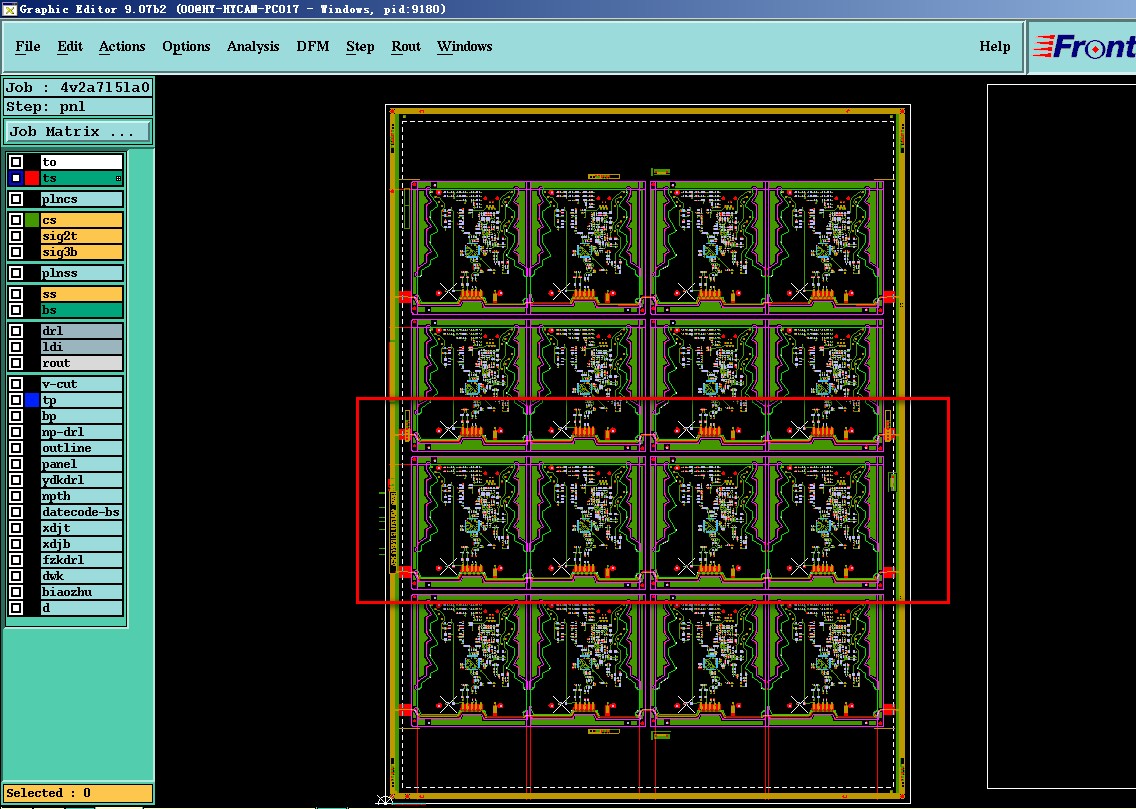1136x809 pixels.
Task: Open the Windows menu
Action: pos(464,46)
